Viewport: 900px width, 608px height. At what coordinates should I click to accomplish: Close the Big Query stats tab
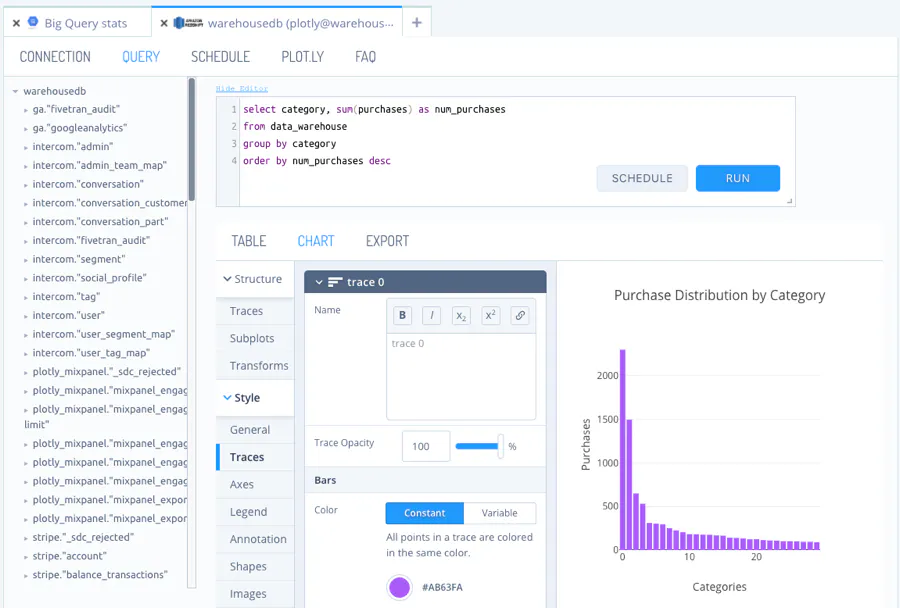click(16, 23)
